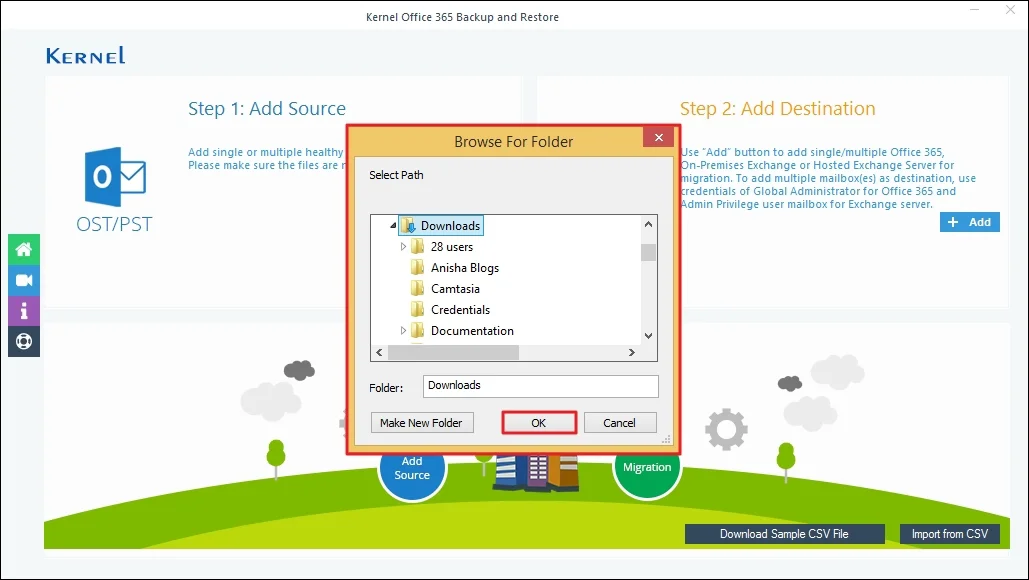The width and height of the screenshot is (1029, 580).
Task: Click the horizontal scrollbar thumb
Action: point(453,353)
